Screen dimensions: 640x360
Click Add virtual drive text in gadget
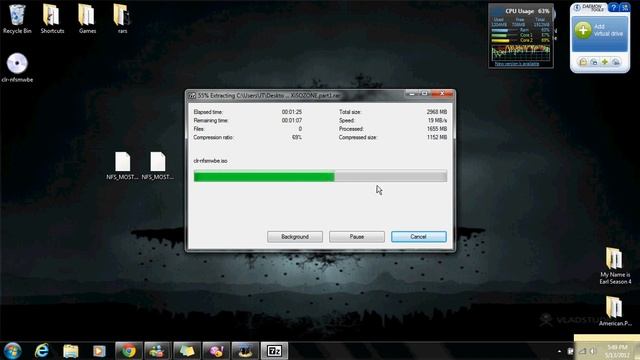tap(608, 30)
